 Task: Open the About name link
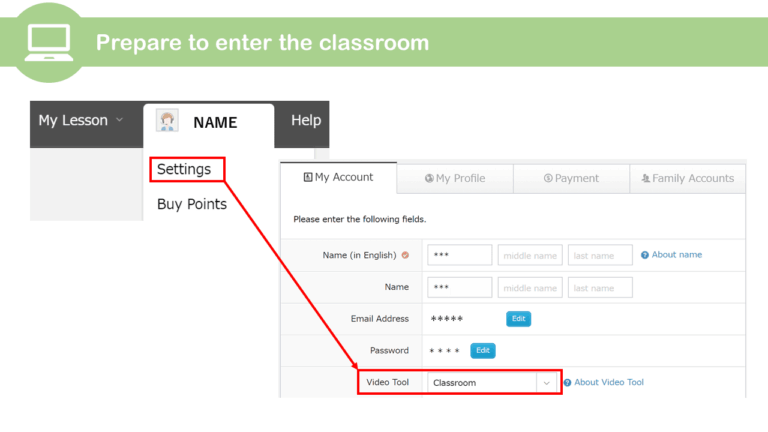677,255
